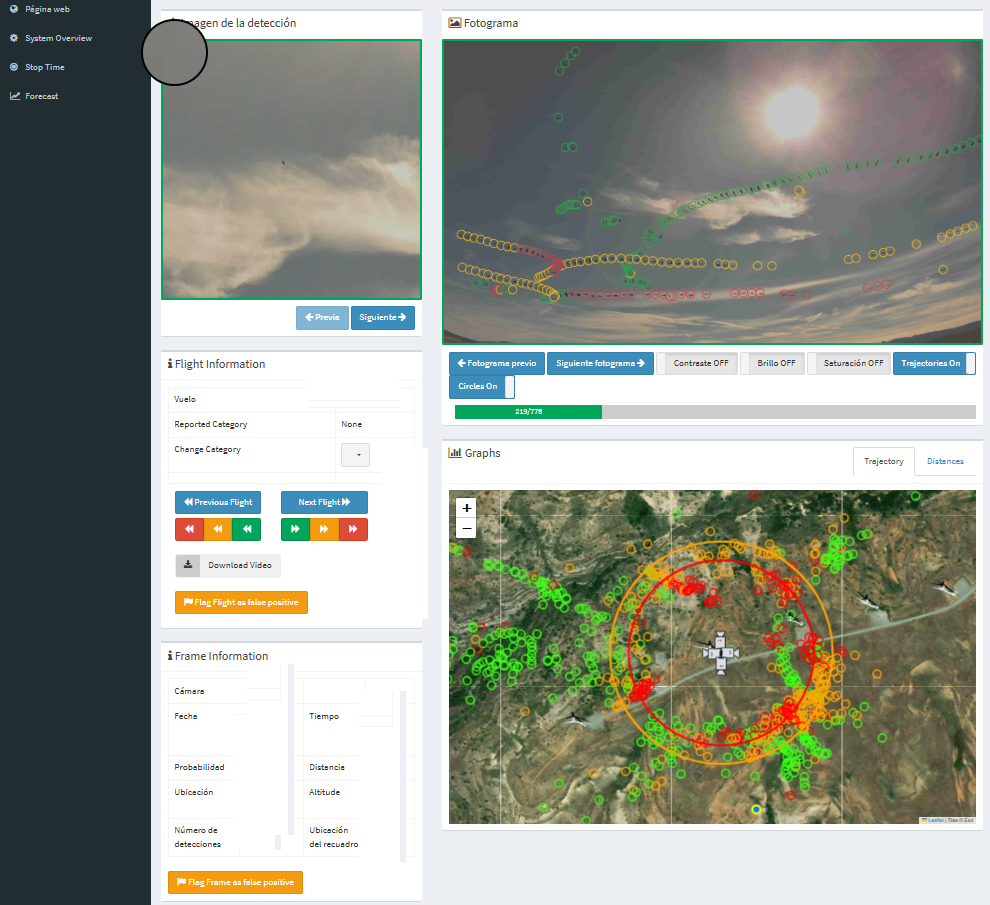
Task: Click the green rewind flight button
Action: pyautogui.click(x=246, y=530)
